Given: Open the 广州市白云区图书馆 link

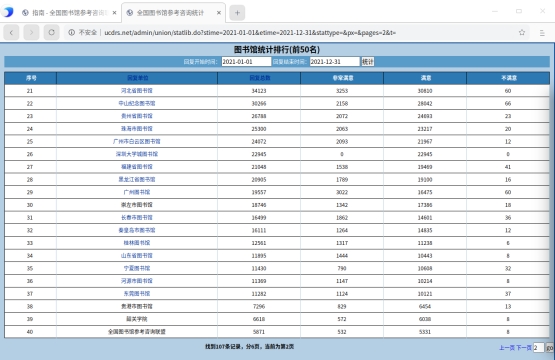Looking at the screenshot, I should click(x=137, y=142).
